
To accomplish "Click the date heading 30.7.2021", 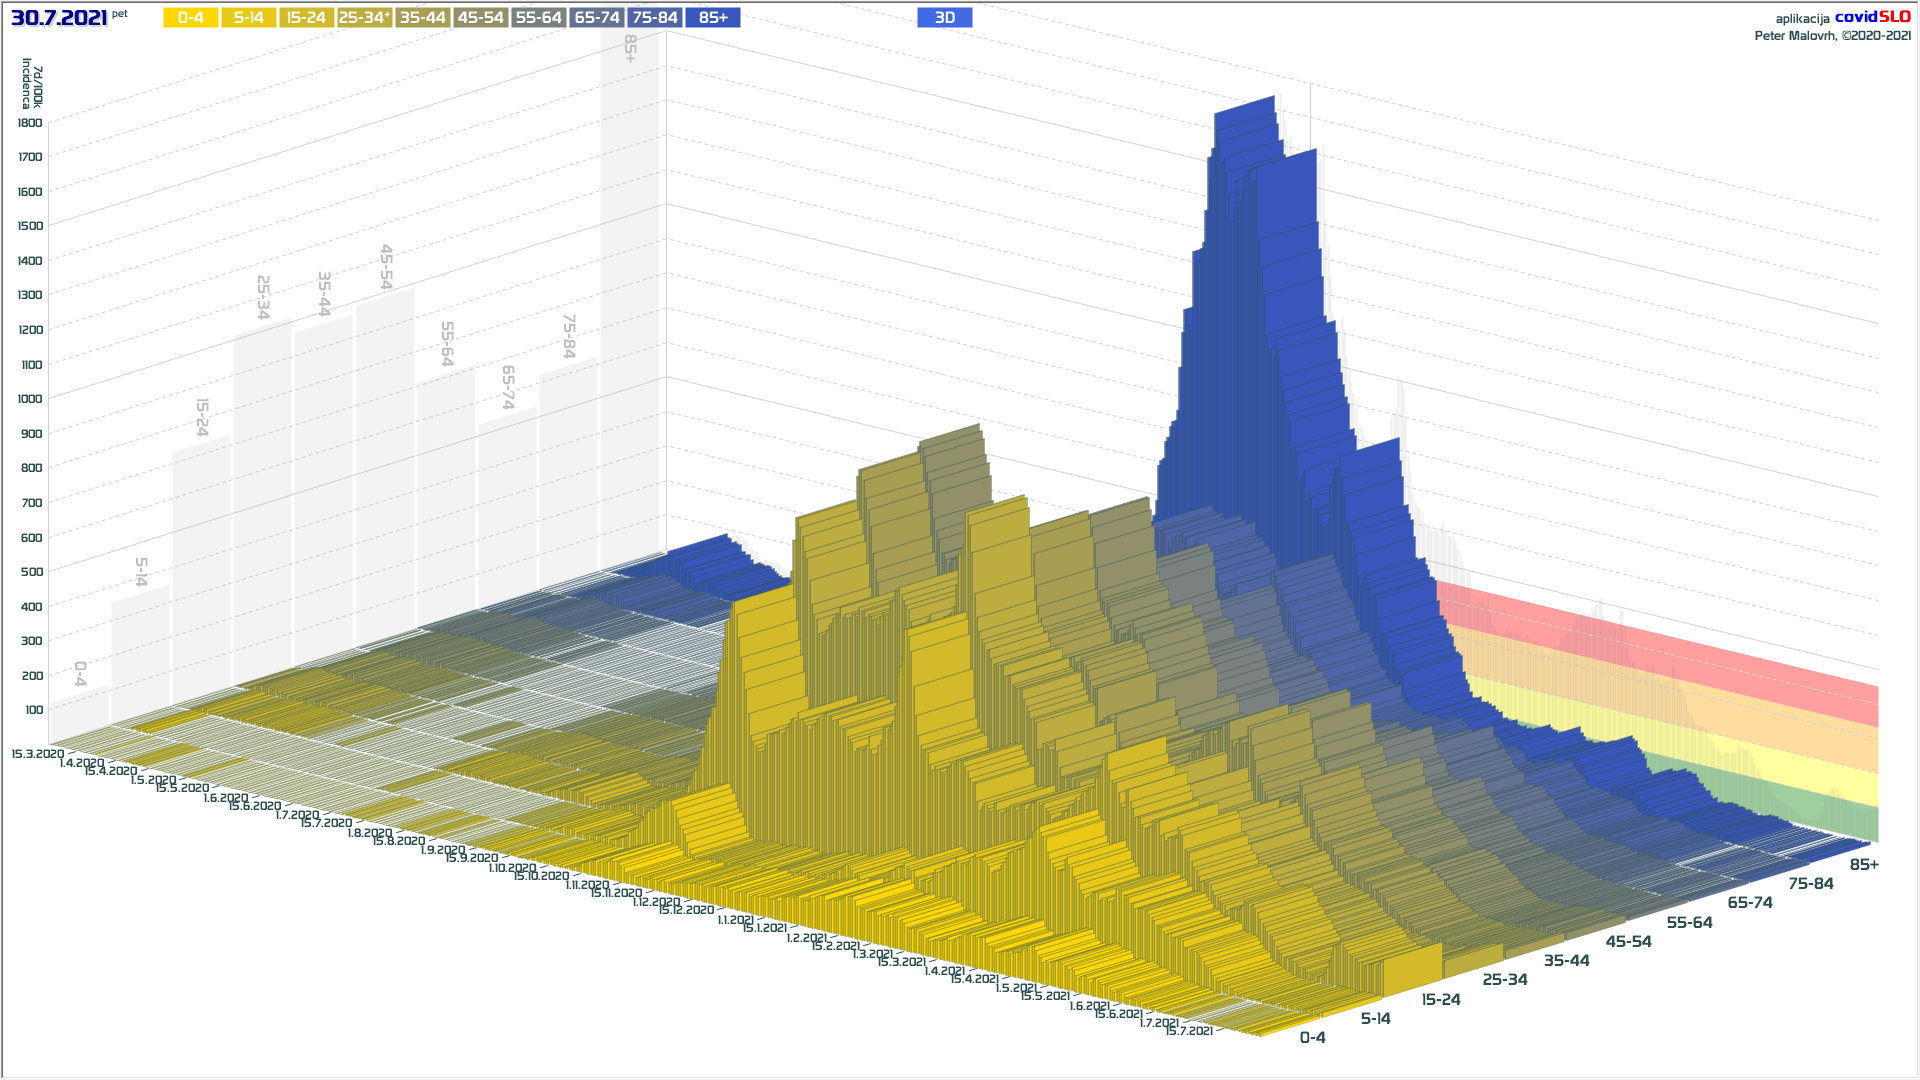I will click(x=59, y=18).
